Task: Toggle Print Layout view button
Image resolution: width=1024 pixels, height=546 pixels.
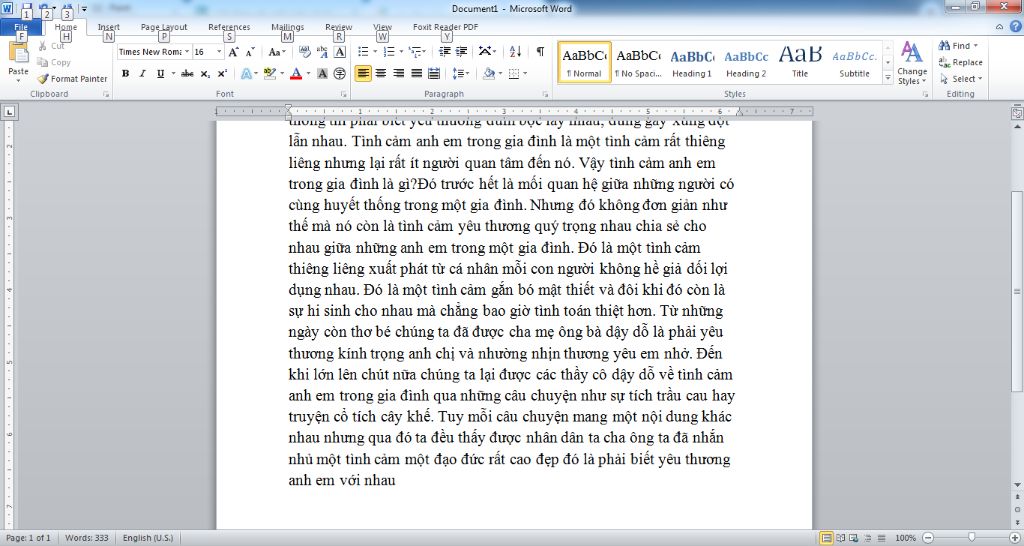Action: (827, 538)
